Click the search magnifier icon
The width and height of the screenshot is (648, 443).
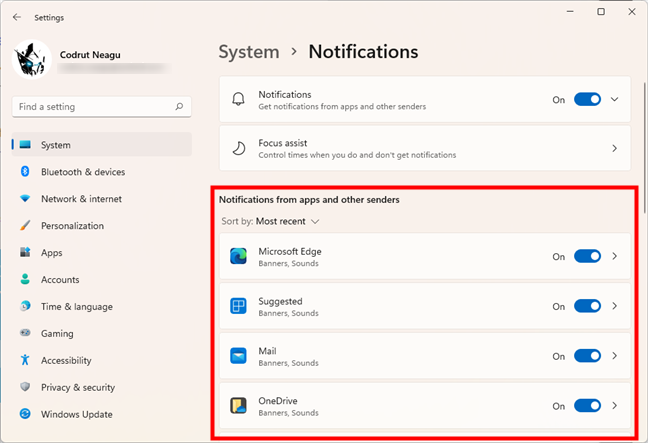coord(179,107)
